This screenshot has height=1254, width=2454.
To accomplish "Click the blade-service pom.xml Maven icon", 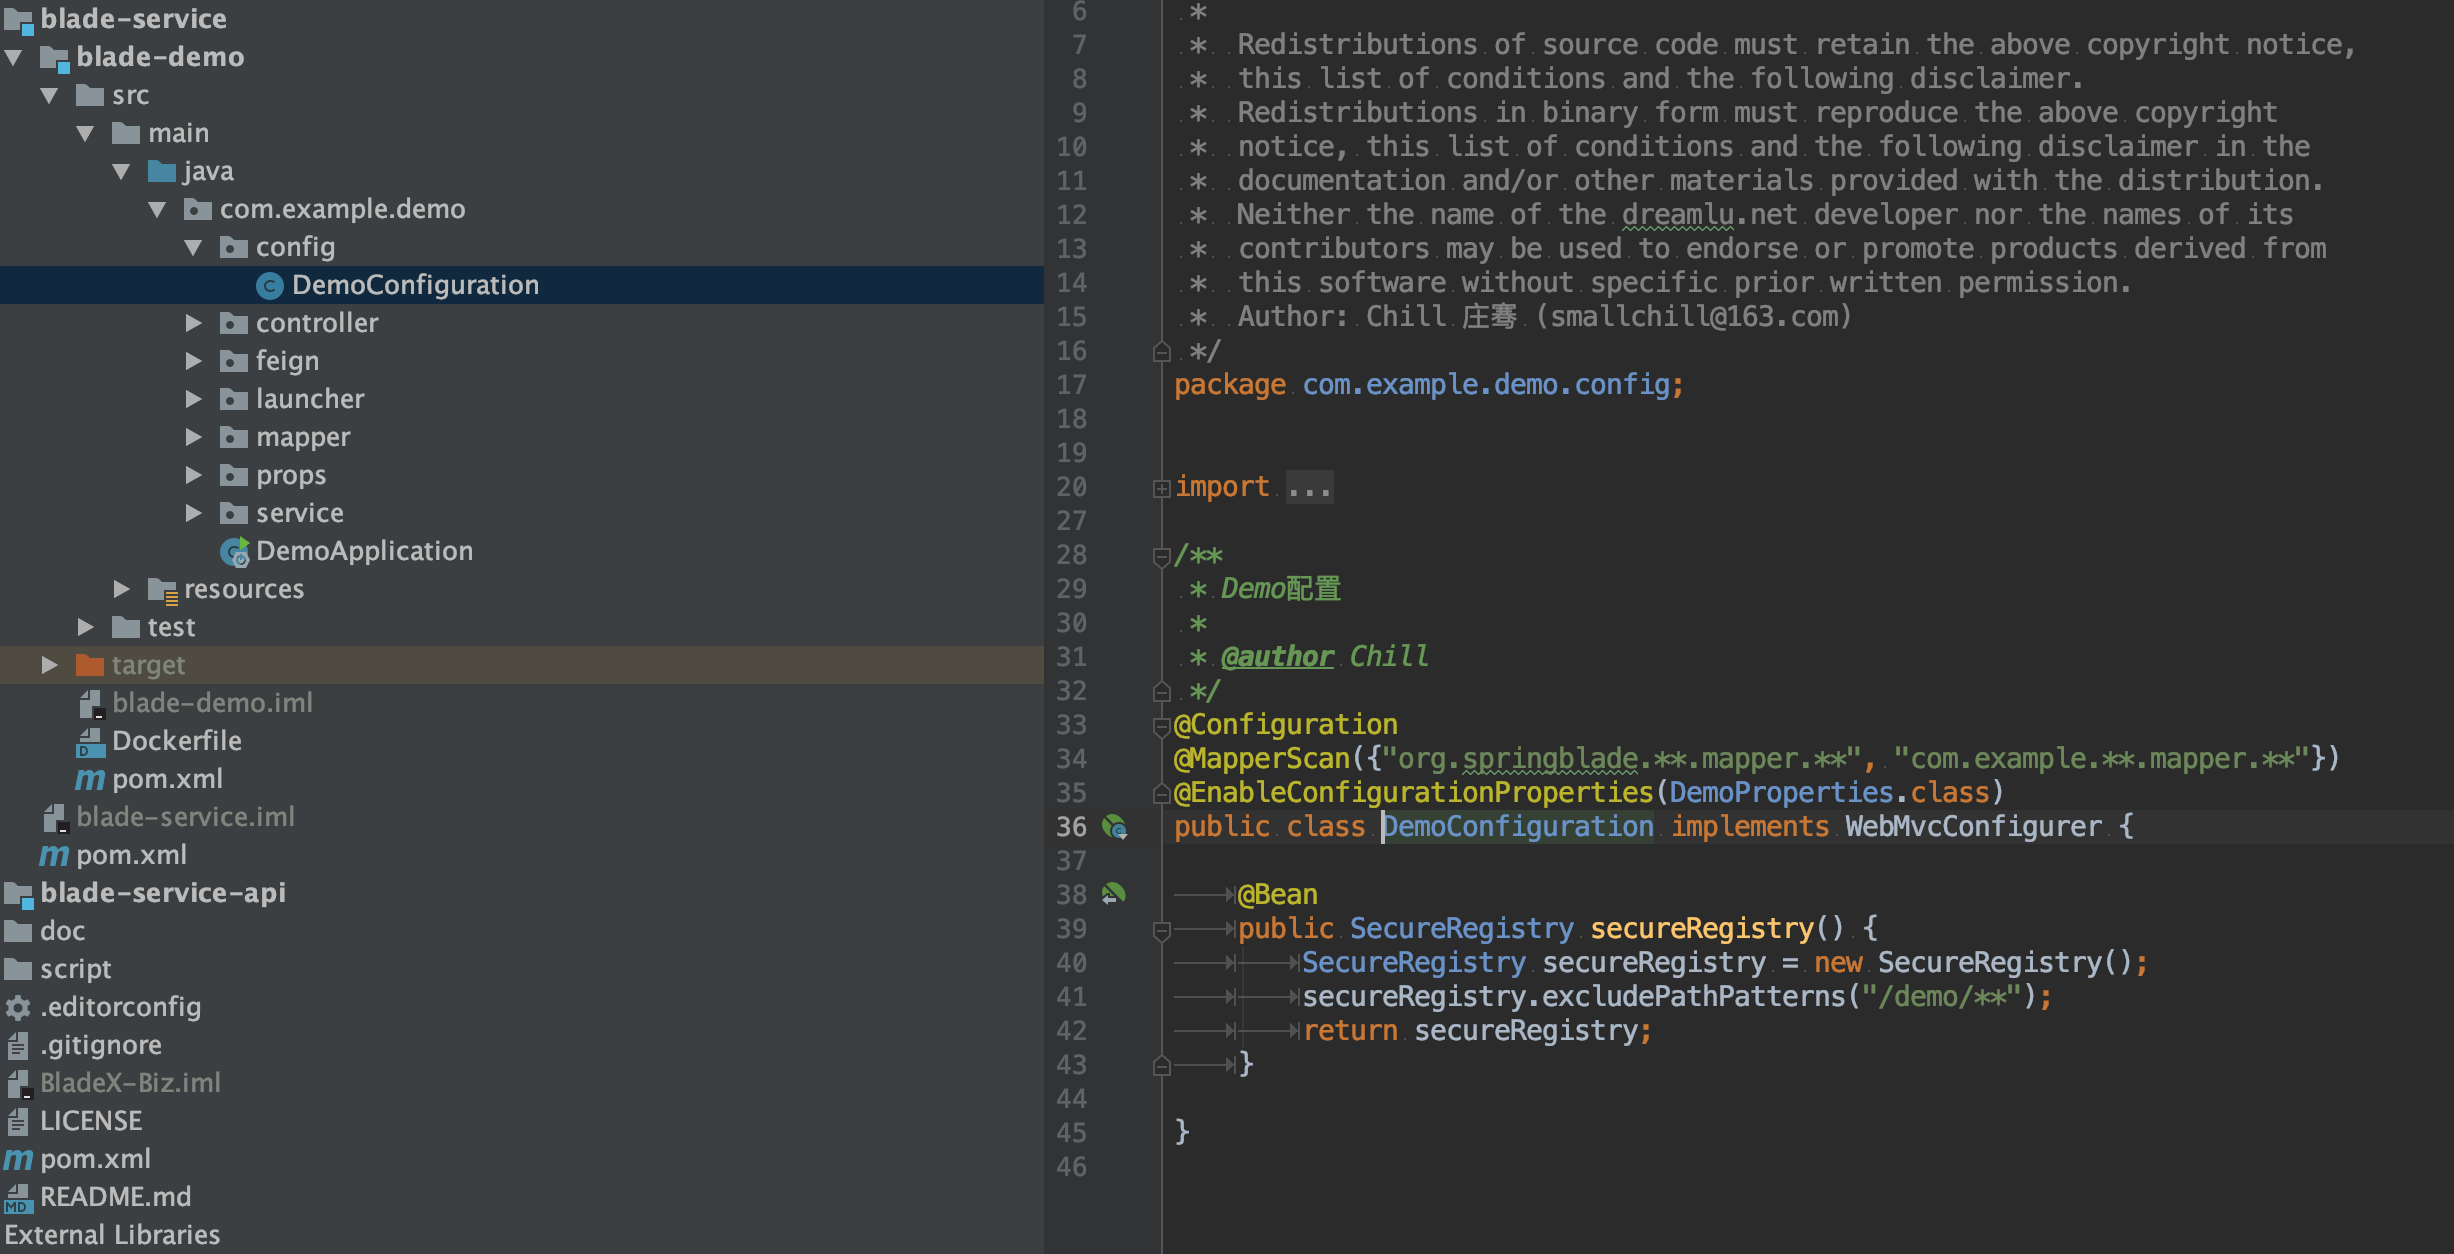I will click(x=54, y=855).
